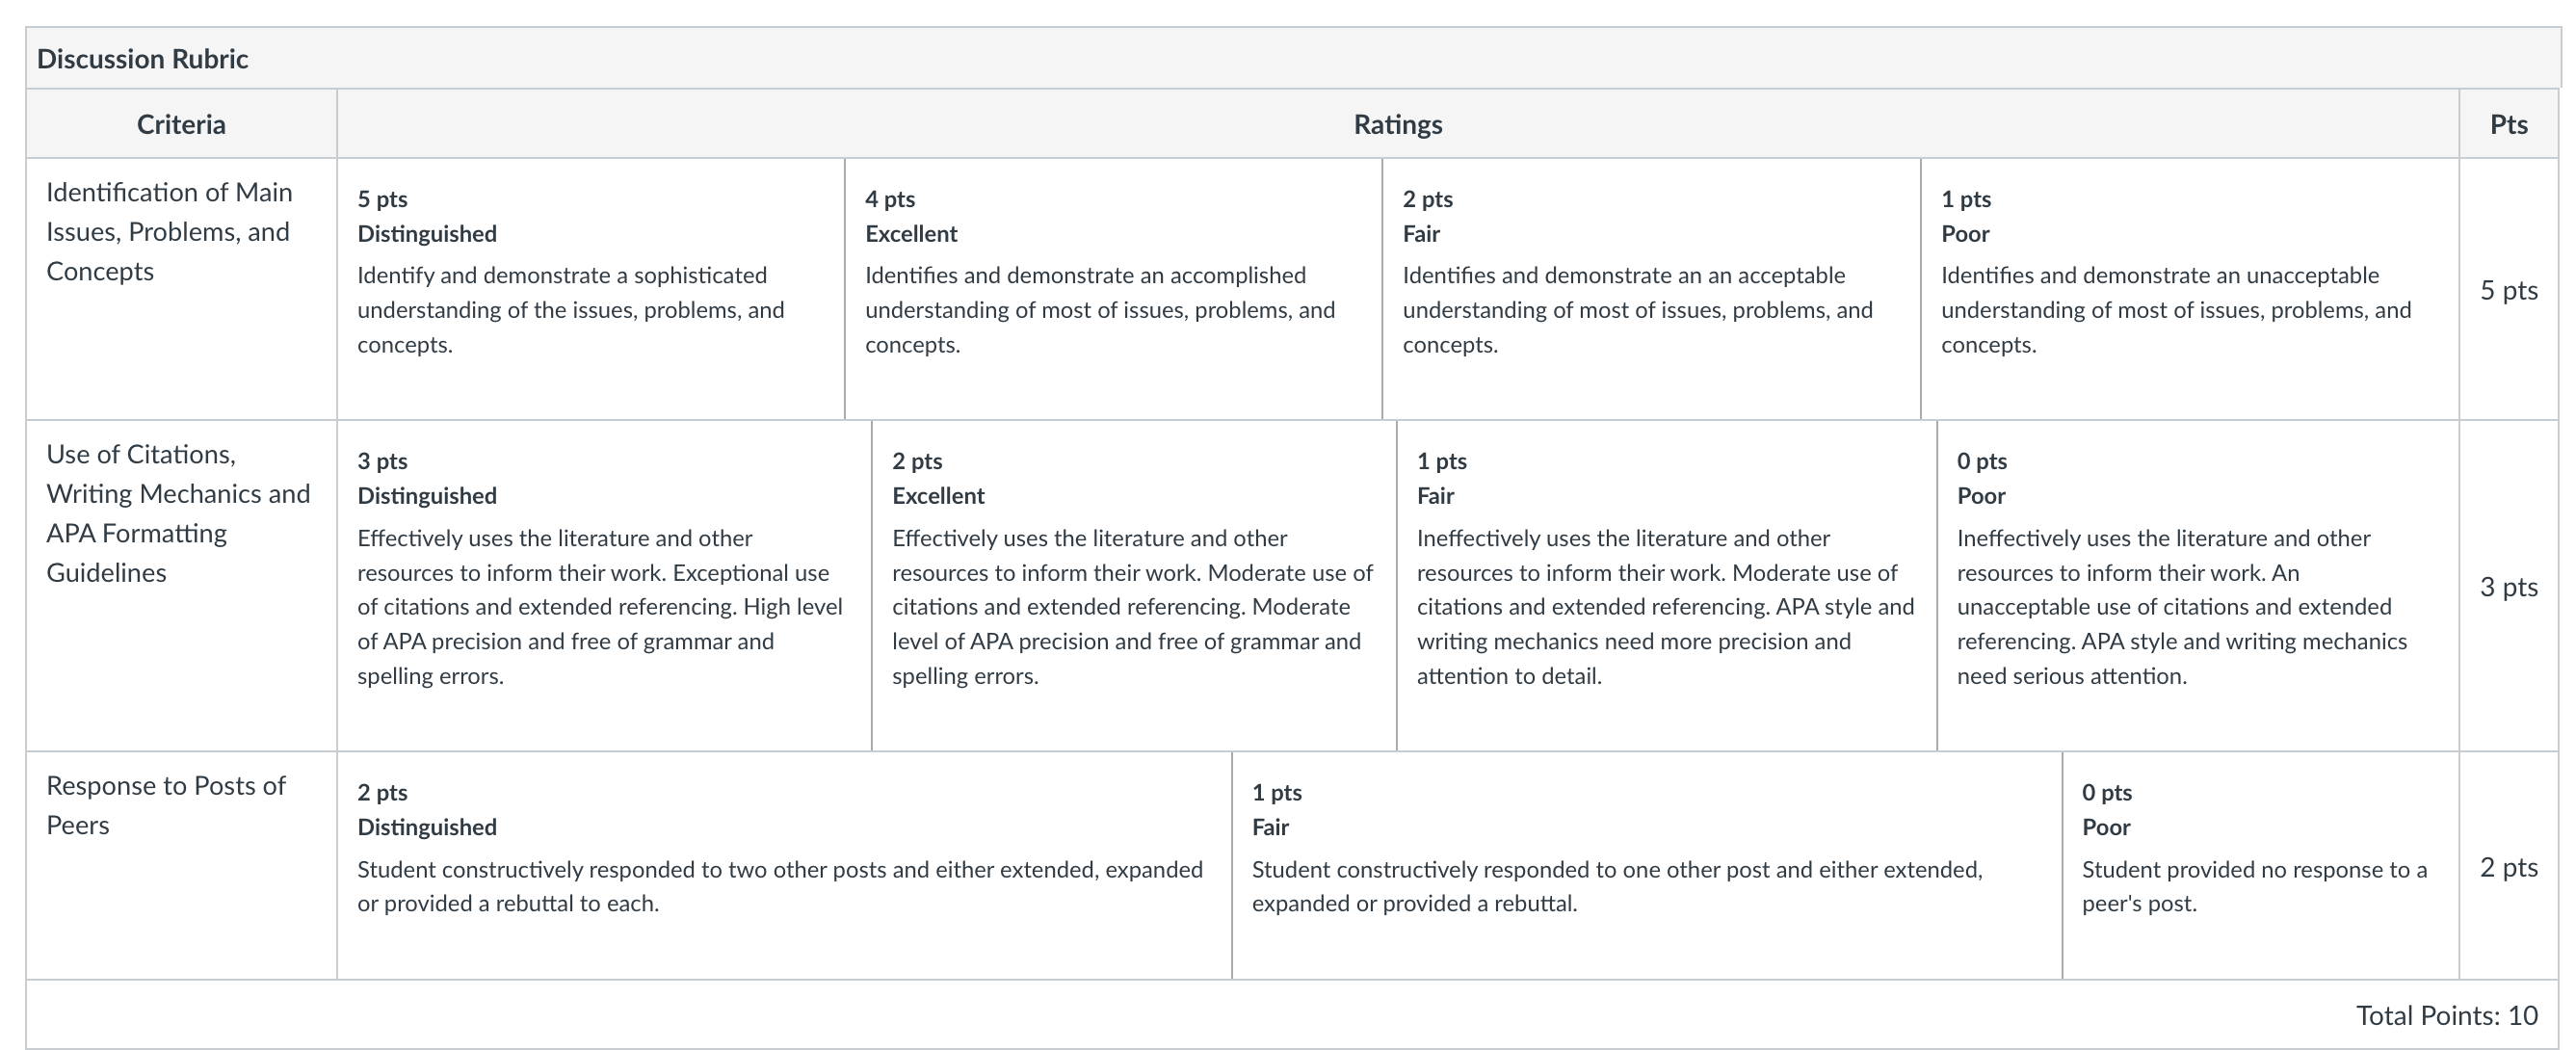Choose 0 pts Poor for Response to Peers
This screenshot has width=2576, height=1050.
pos(2260,865)
